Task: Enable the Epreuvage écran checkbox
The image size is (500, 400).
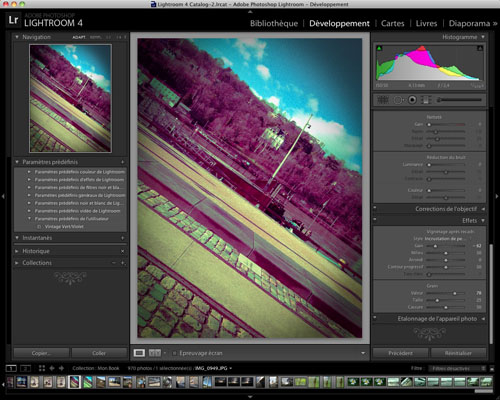Action: 174,353
